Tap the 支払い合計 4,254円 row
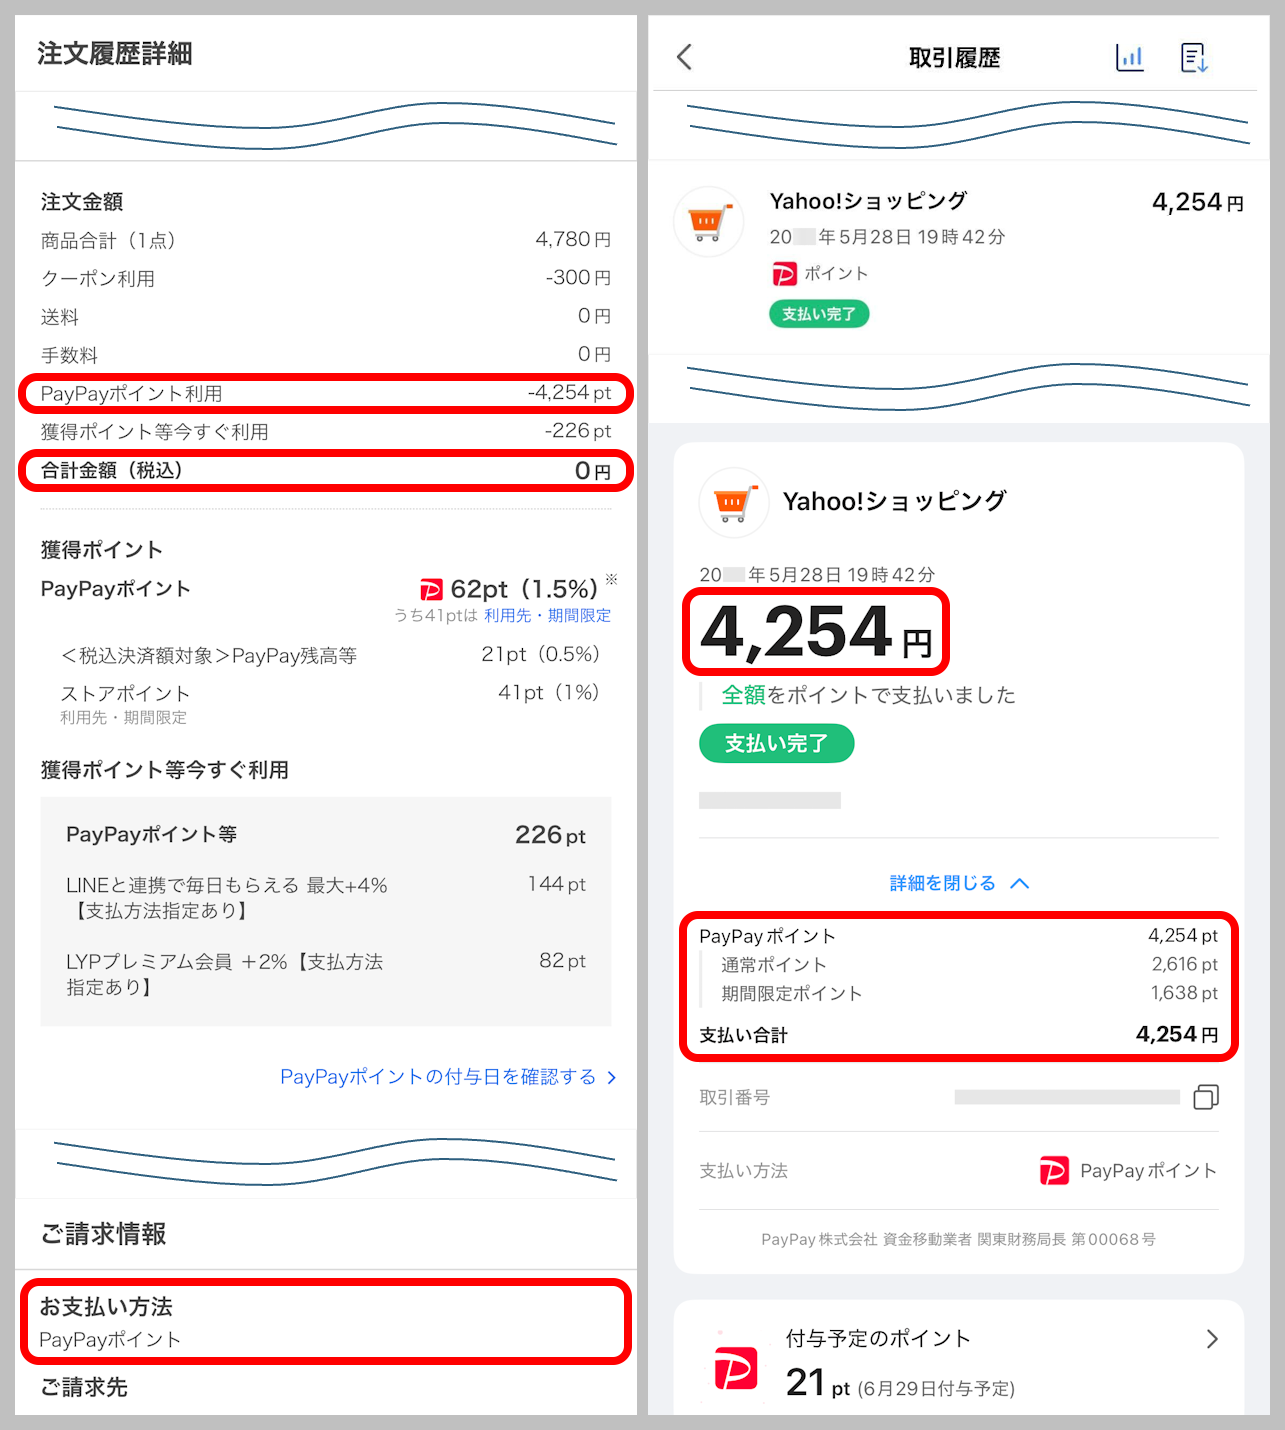 (958, 1035)
